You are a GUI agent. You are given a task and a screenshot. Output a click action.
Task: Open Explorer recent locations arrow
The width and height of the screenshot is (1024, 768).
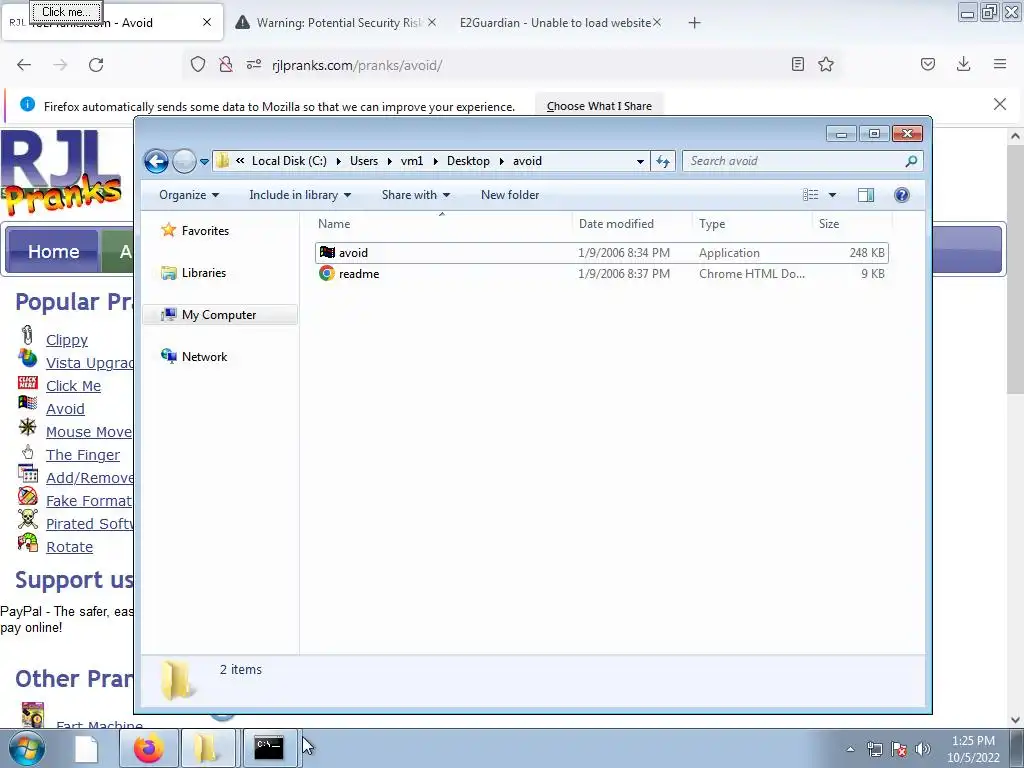(x=204, y=161)
